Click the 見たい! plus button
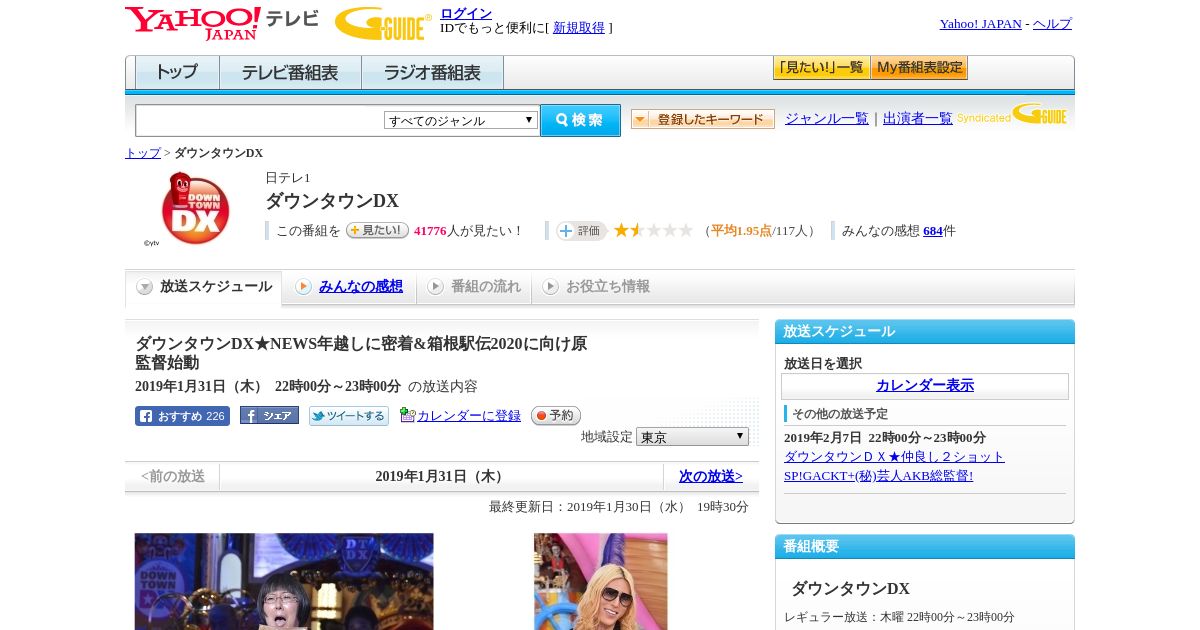Viewport: 1200px width, 630px height. (x=377, y=230)
